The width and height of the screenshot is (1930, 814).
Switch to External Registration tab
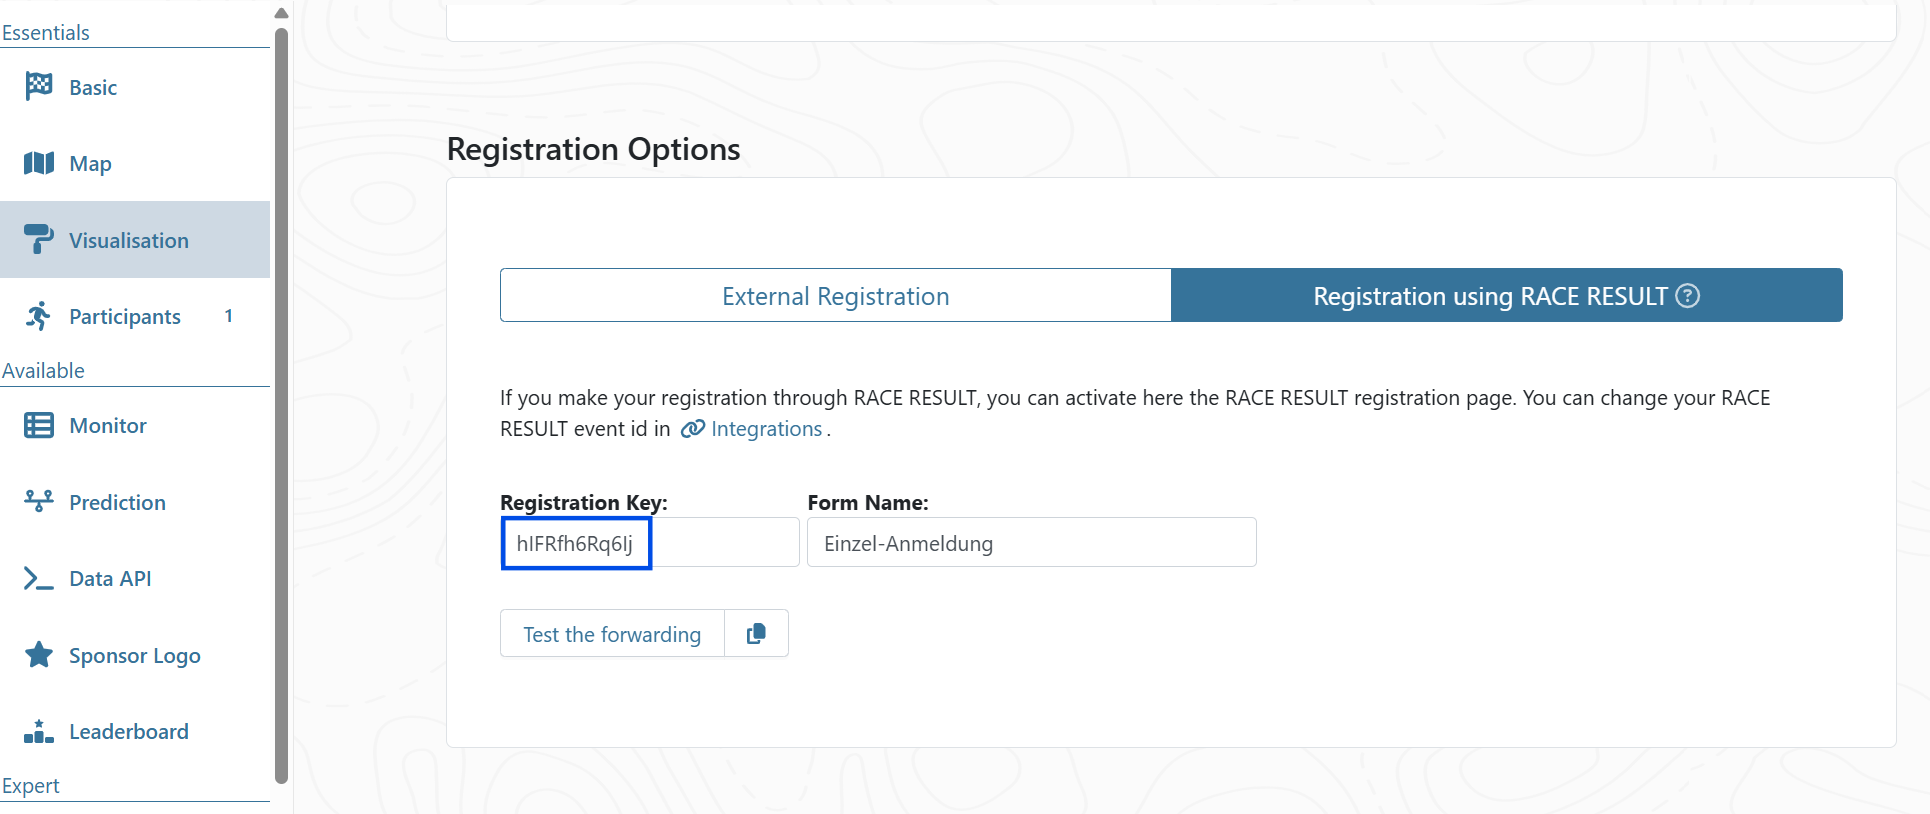(835, 296)
